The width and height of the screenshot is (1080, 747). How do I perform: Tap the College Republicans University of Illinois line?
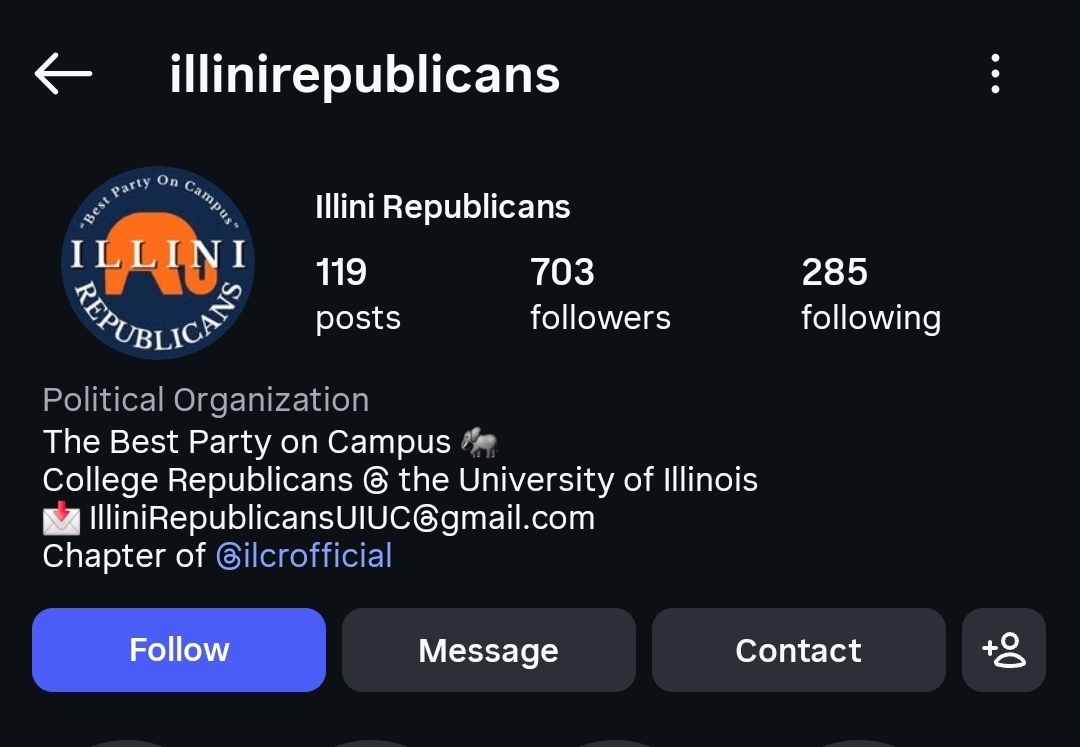tap(400, 480)
